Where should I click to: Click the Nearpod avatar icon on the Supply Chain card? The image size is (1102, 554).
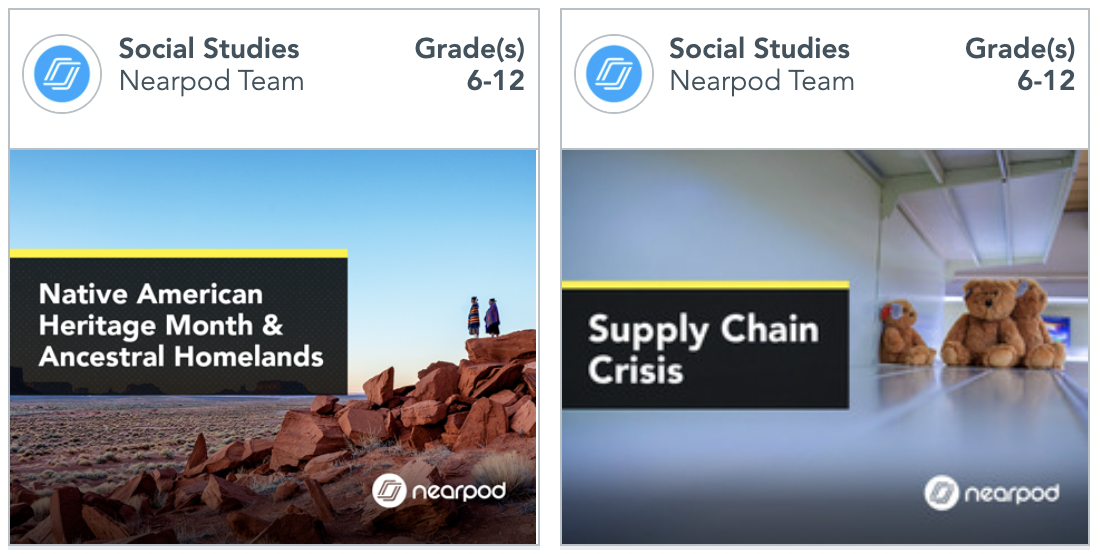(613, 73)
